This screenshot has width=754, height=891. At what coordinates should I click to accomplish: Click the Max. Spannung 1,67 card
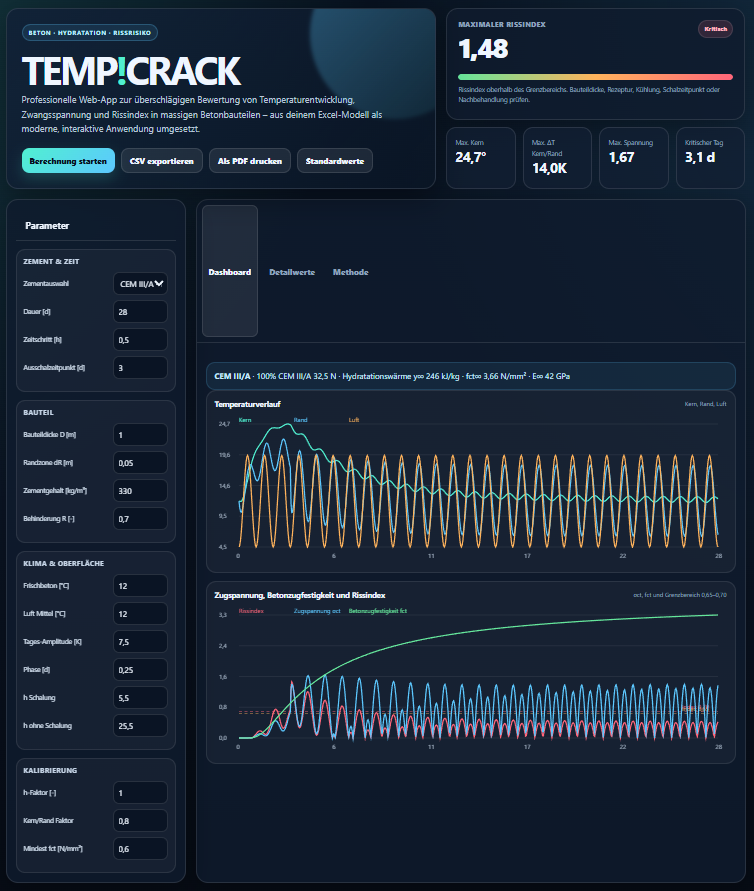(634, 158)
